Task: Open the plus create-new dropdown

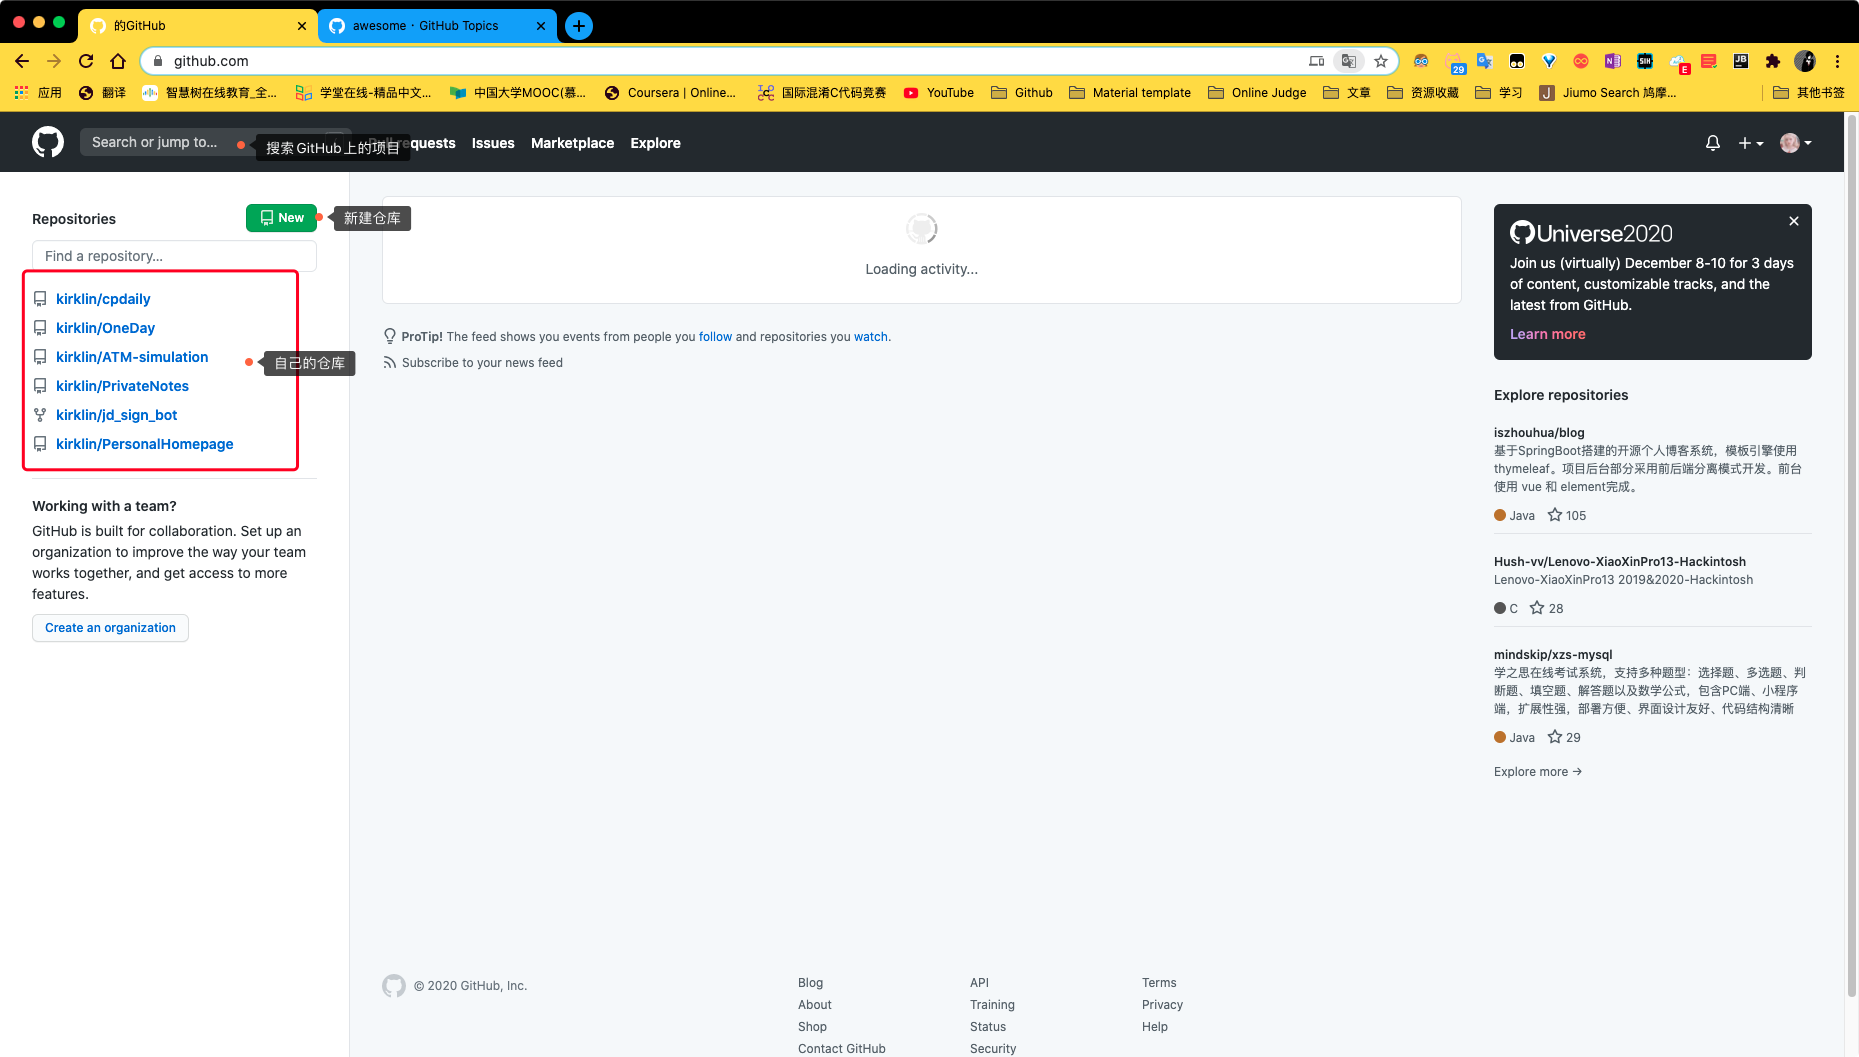Action: (1750, 143)
